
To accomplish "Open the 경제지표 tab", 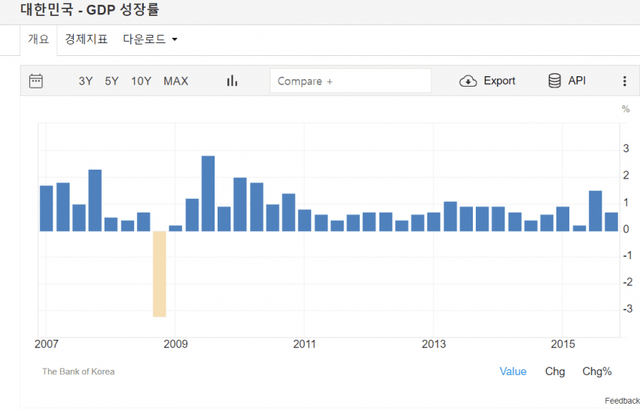I will tap(85, 40).
